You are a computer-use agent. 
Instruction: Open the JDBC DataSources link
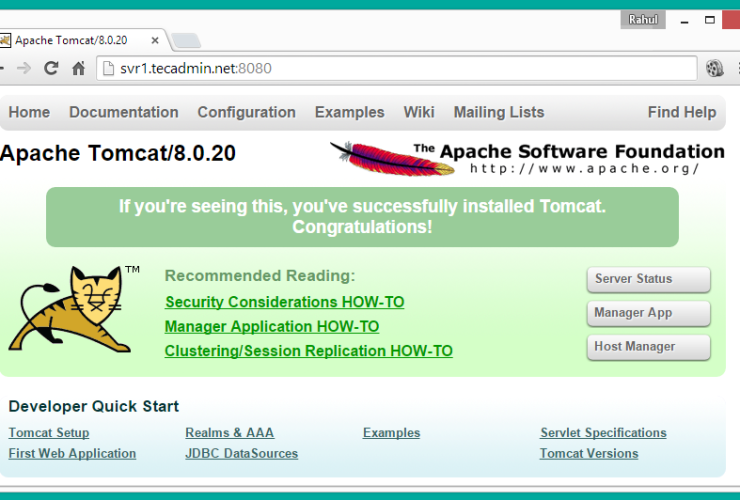point(241,453)
